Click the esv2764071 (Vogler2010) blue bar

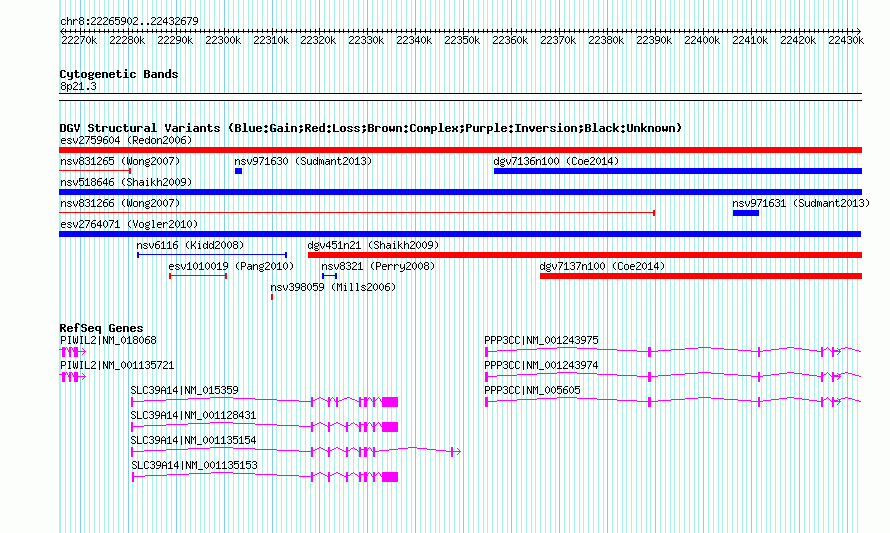460,234
